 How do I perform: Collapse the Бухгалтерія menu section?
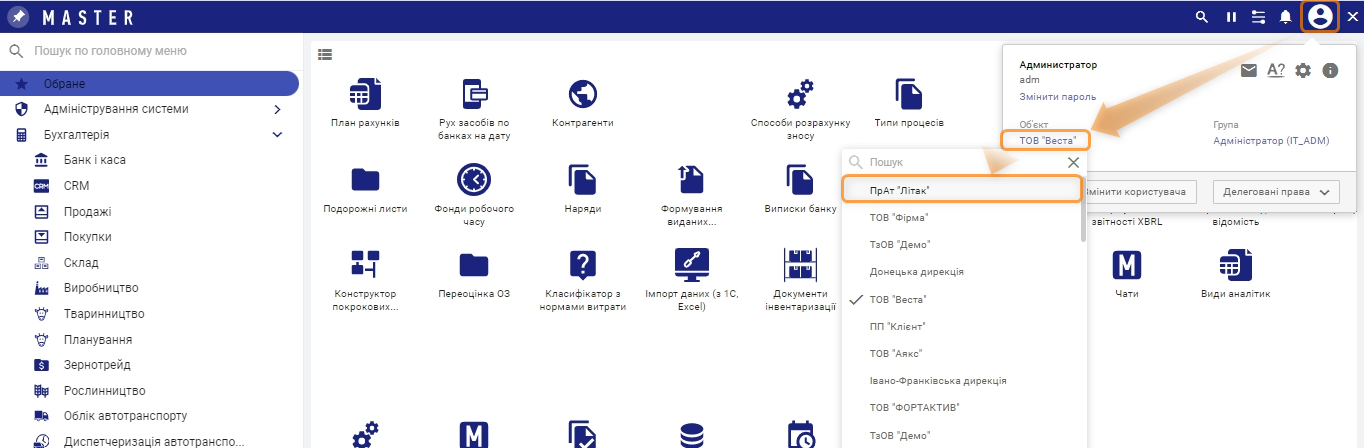pyautogui.click(x=277, y=135)
